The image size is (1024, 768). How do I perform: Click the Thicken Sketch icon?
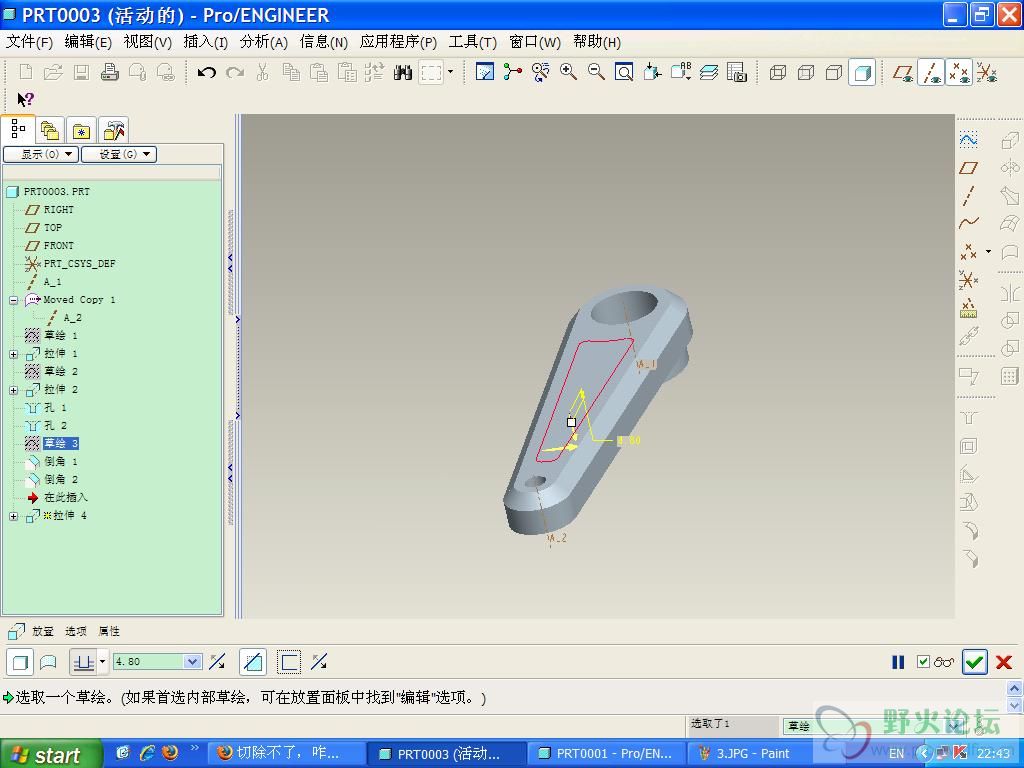click(289, 662)
